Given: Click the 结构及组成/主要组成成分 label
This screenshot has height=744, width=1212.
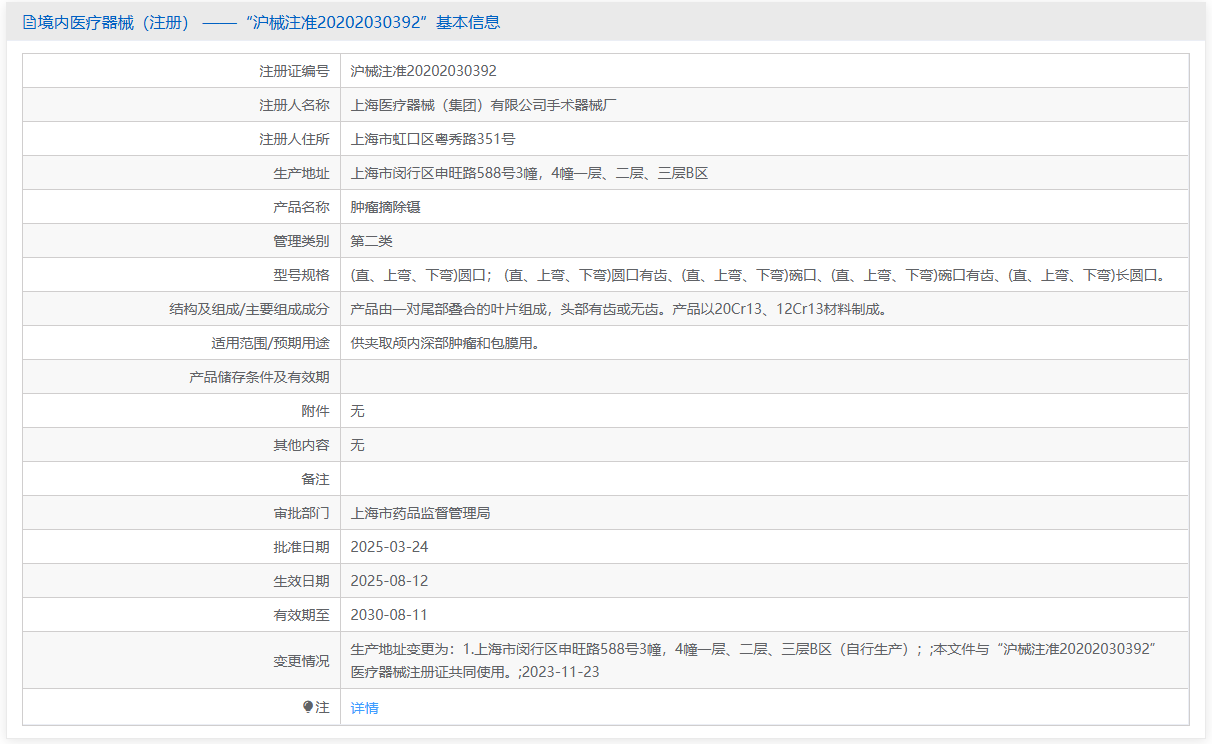Looking at the screenshot, I should pos(249,309).
